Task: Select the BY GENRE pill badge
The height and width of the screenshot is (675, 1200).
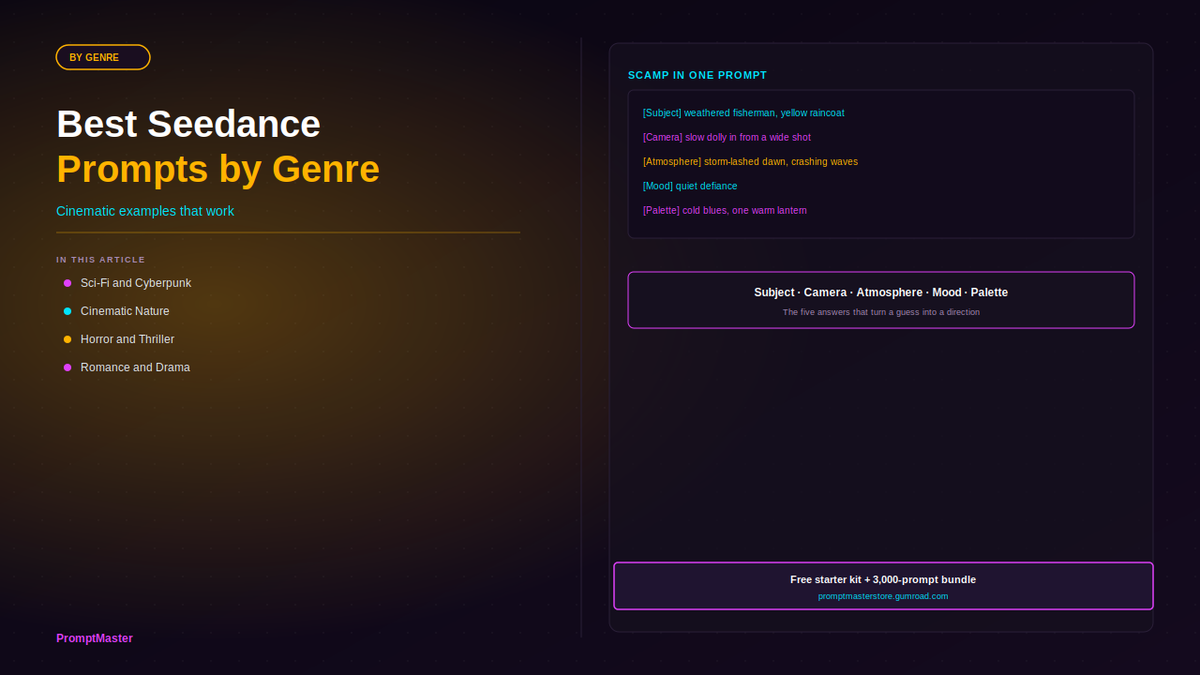Action: [x=103, y=57]
